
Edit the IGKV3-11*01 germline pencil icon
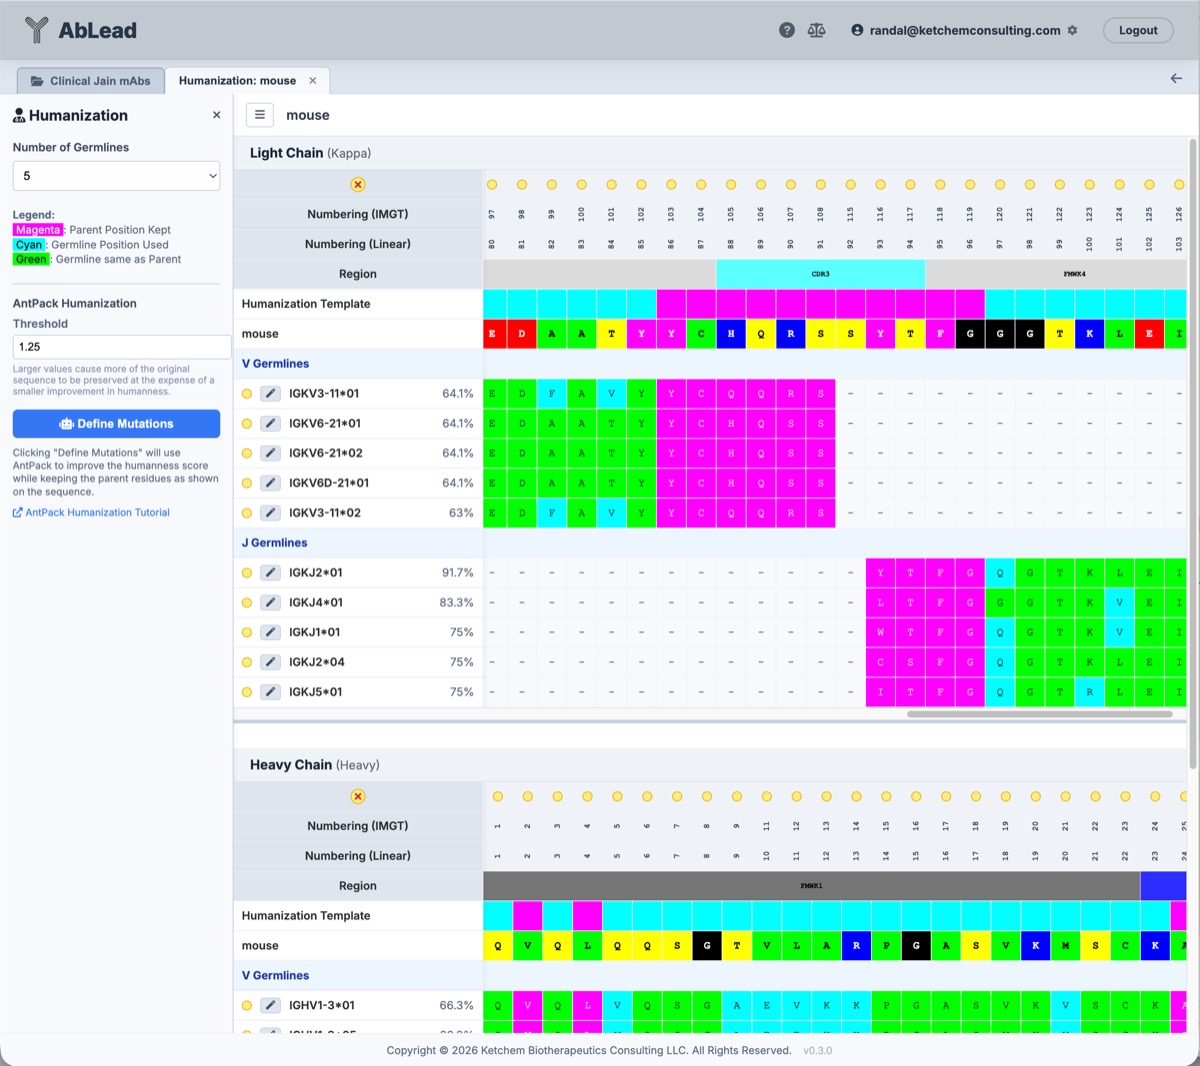coord(270,394)
